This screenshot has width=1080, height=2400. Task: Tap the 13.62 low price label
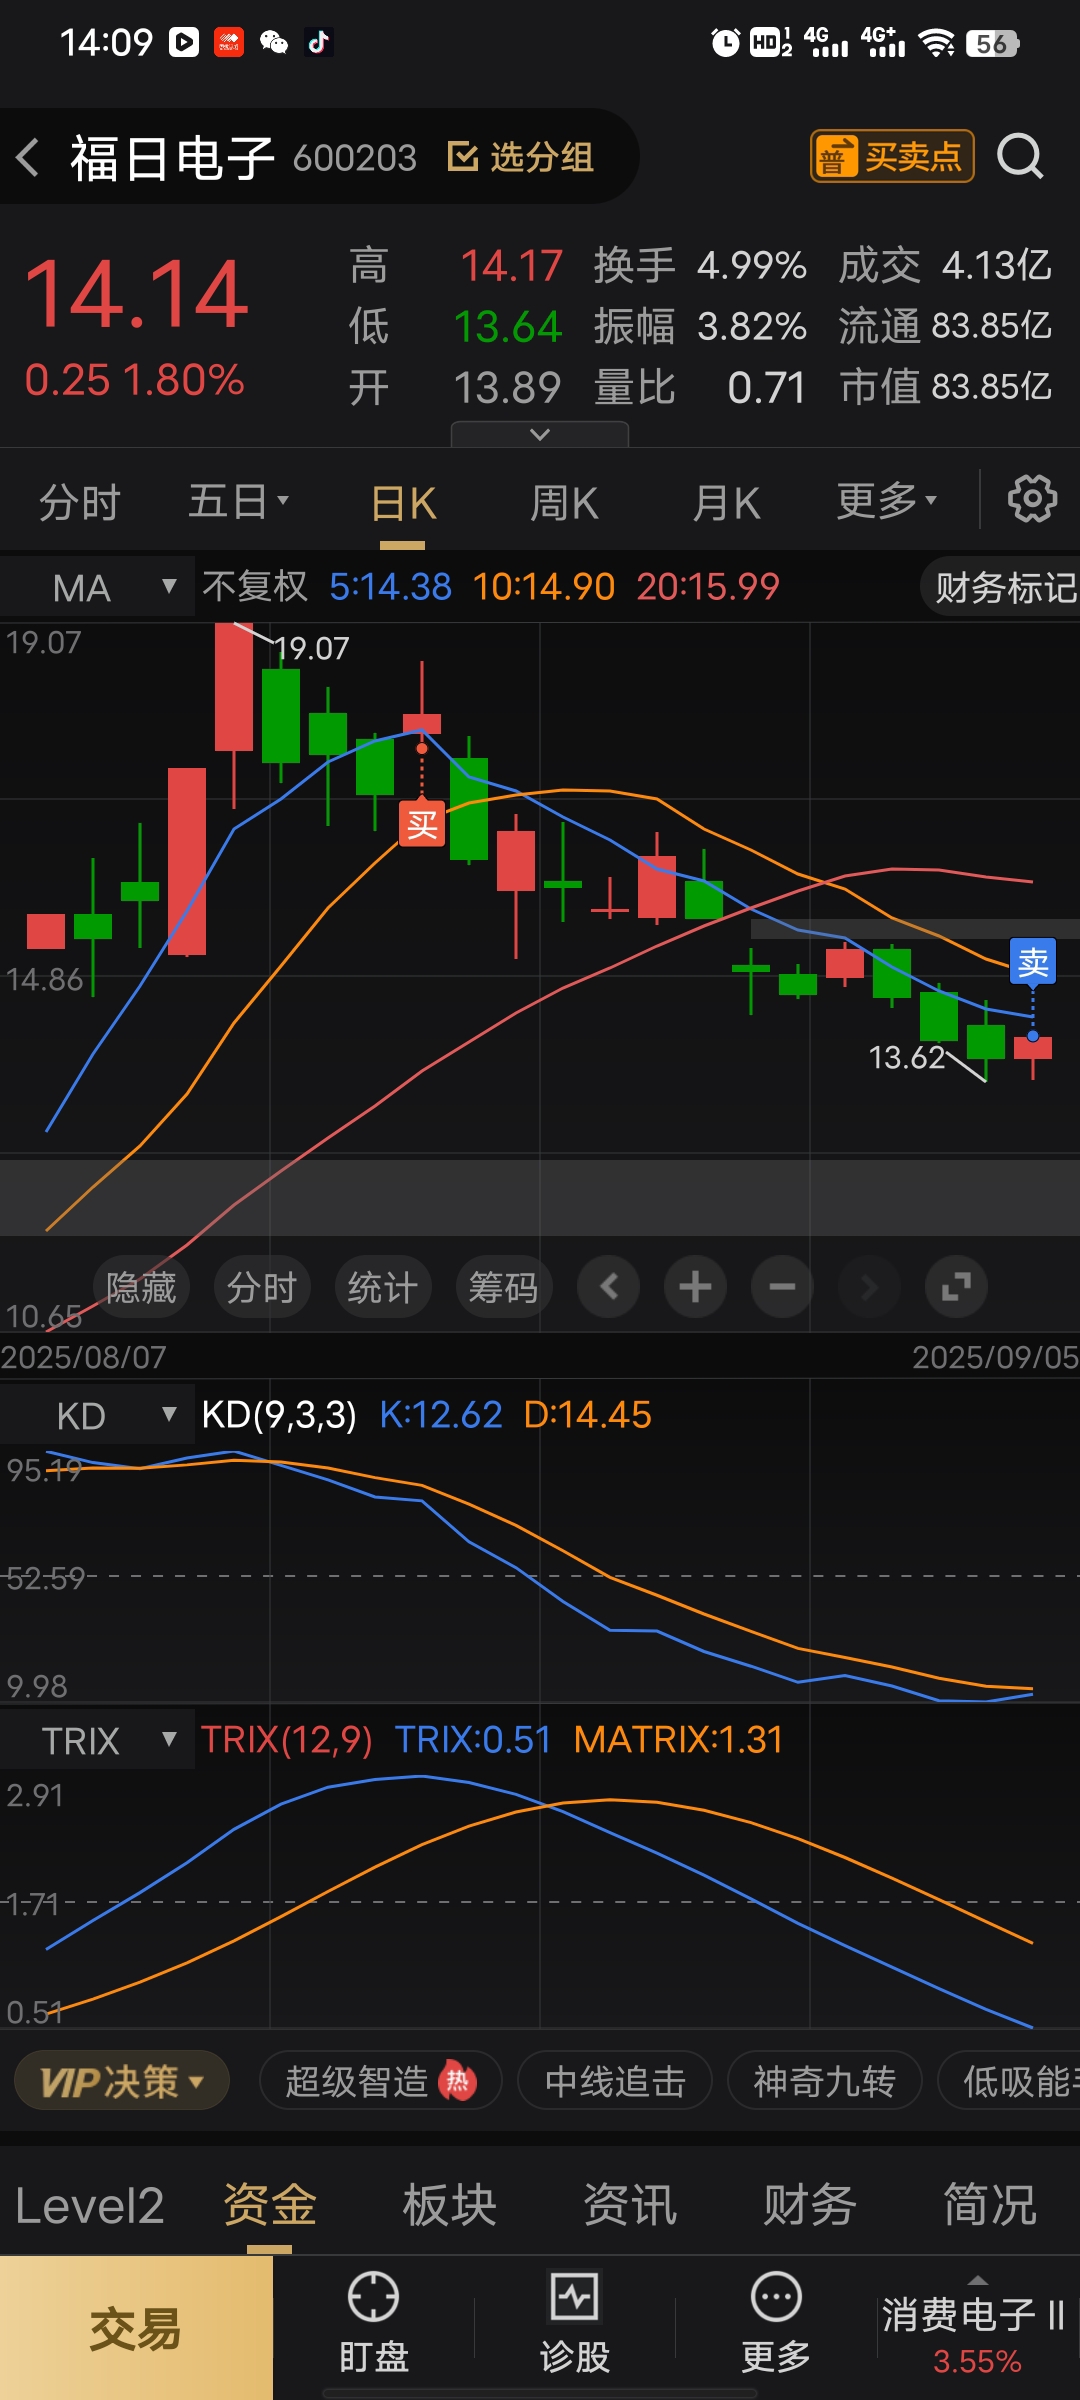907,1057
